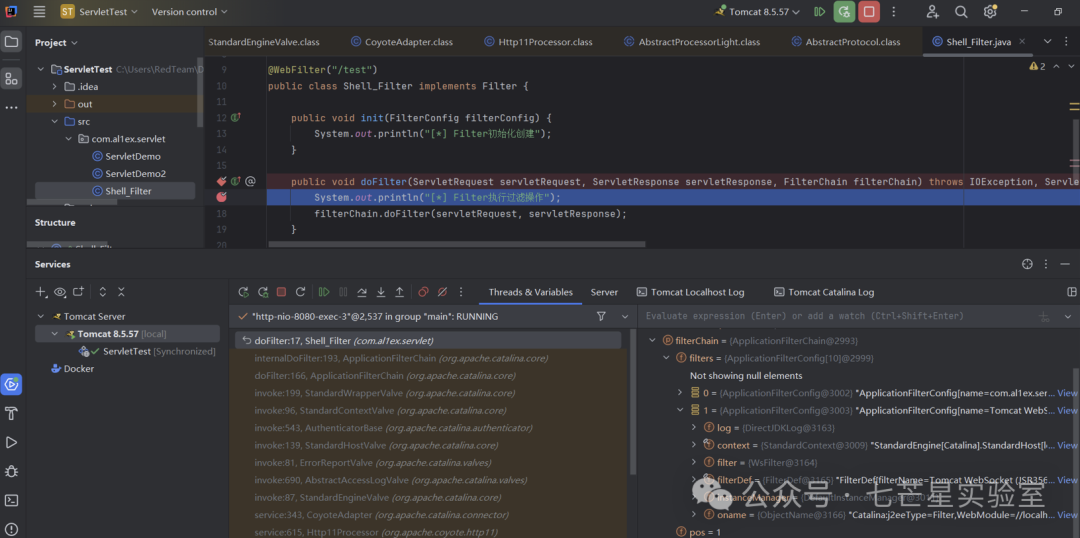Viewport: 1080px width, 538px height.
Task: Switch to CoyoteAdapter.class tab
Action: click(x=402, y=42)
